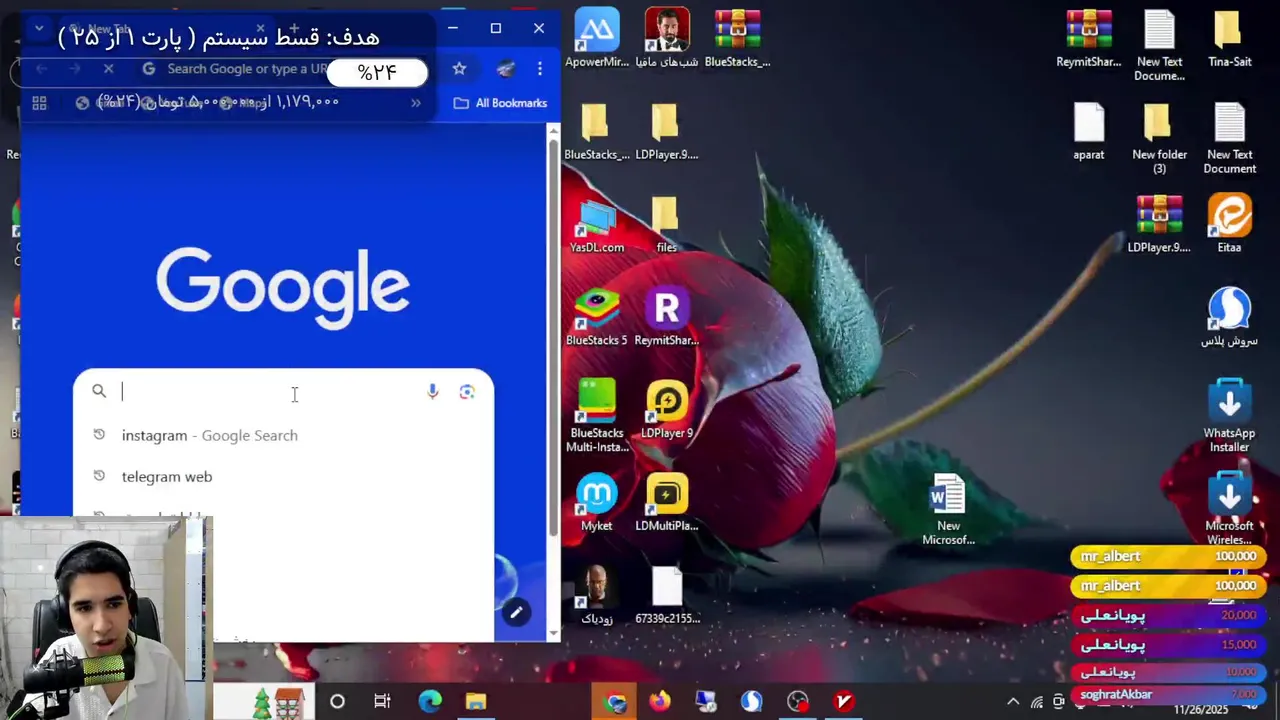
Task: Open the Chrome tab search dropdown
Action: coord(39,29)
